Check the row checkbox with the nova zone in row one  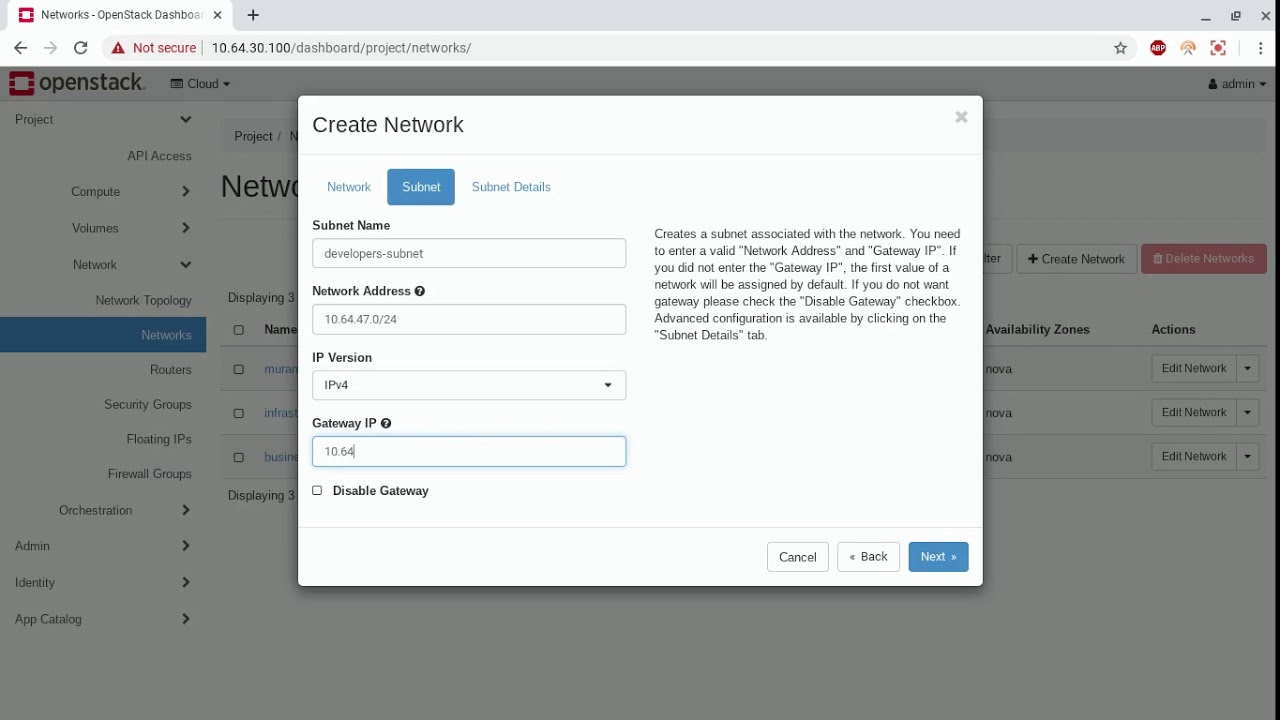238,369
